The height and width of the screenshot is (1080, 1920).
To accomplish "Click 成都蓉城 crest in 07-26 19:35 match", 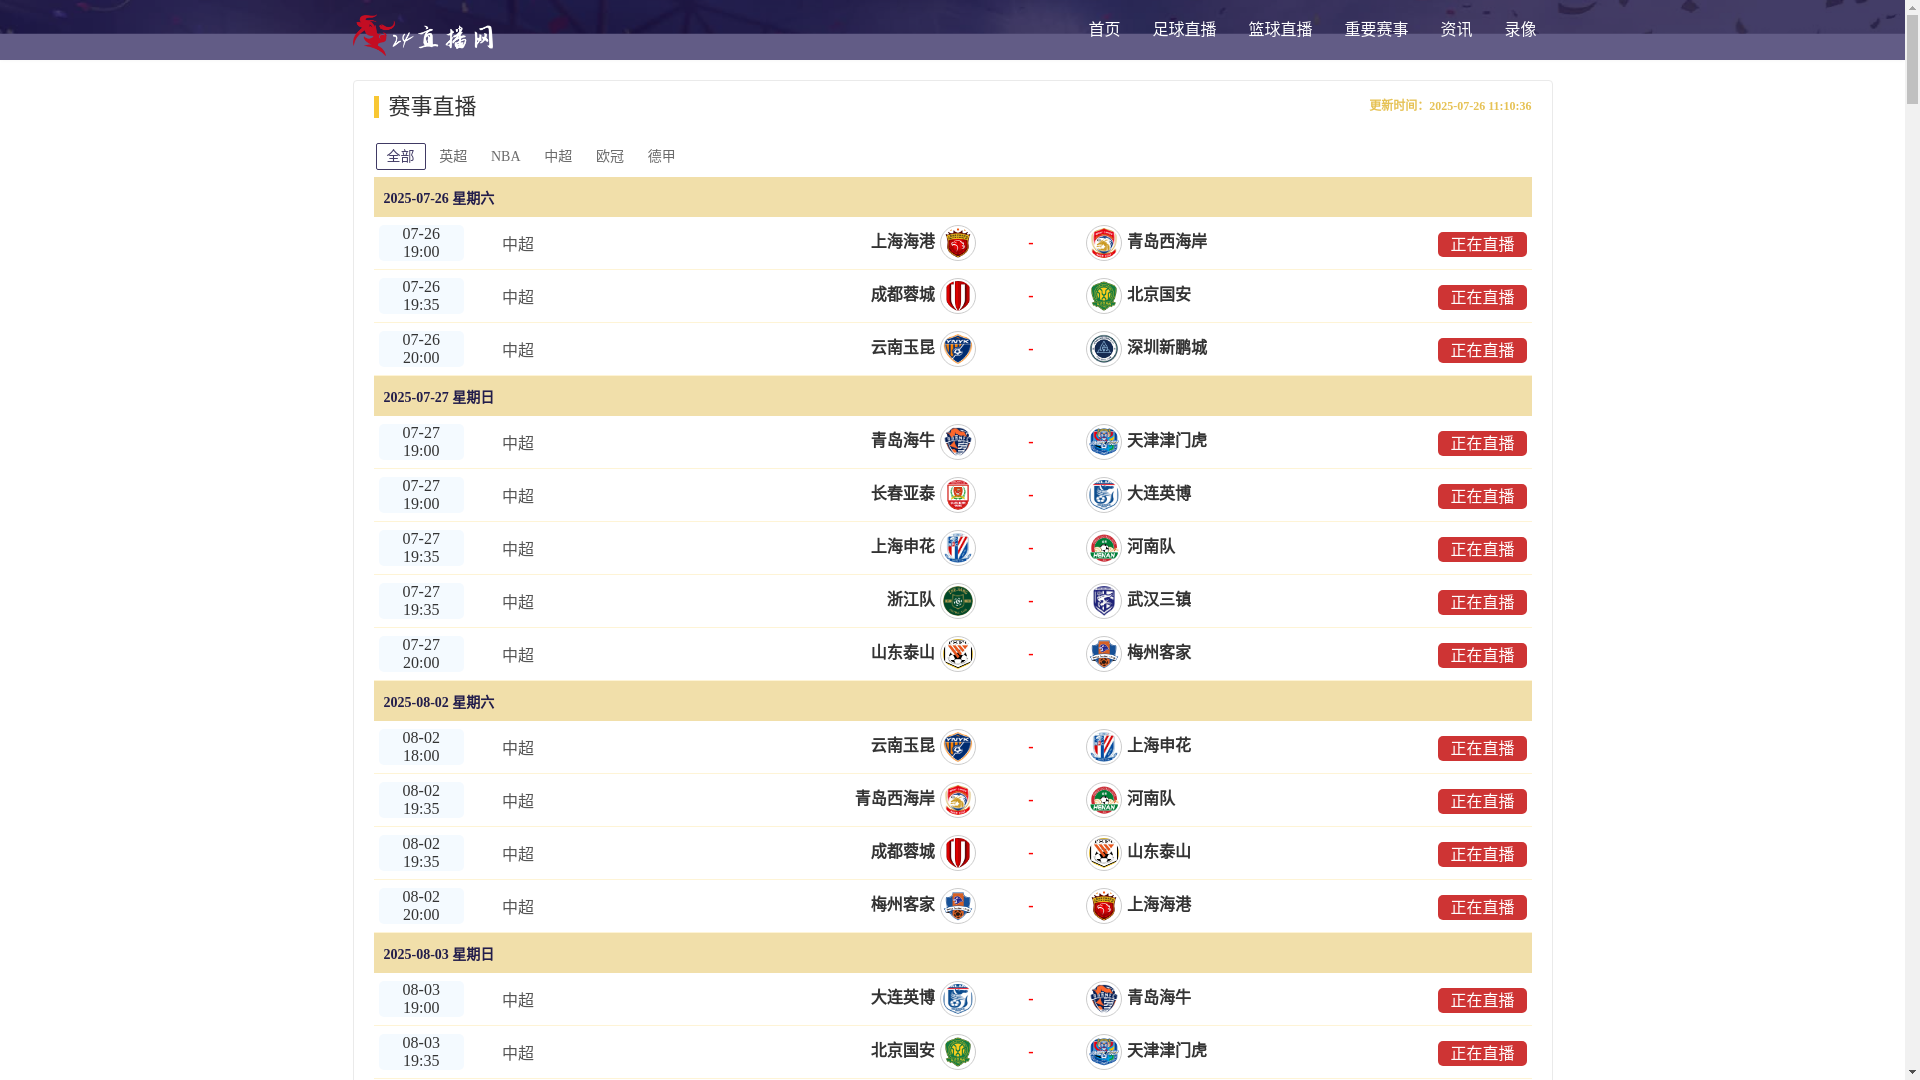I will coord(958,296).
